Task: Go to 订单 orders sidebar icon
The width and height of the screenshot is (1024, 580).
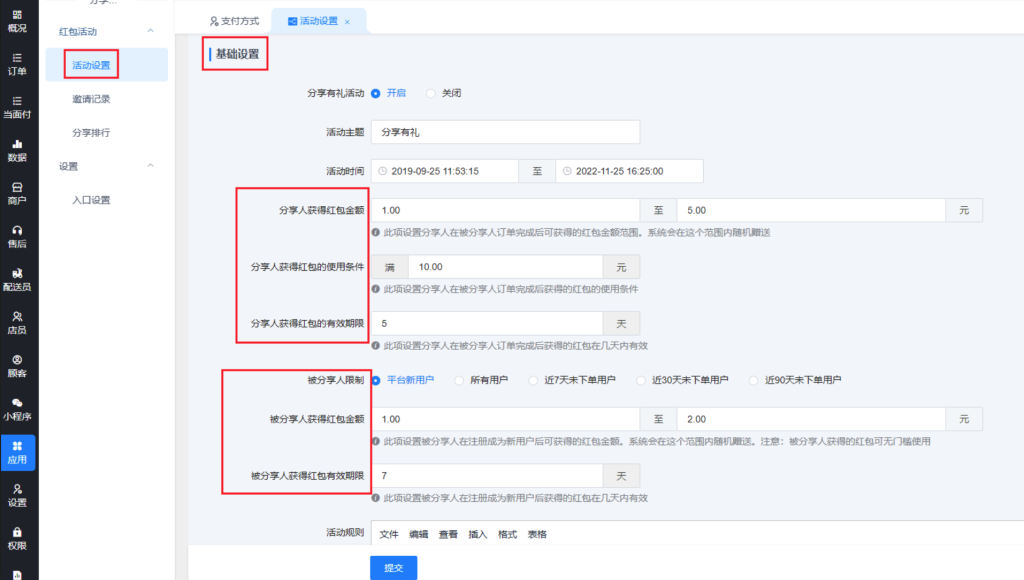Action: [x=17, y=64]
